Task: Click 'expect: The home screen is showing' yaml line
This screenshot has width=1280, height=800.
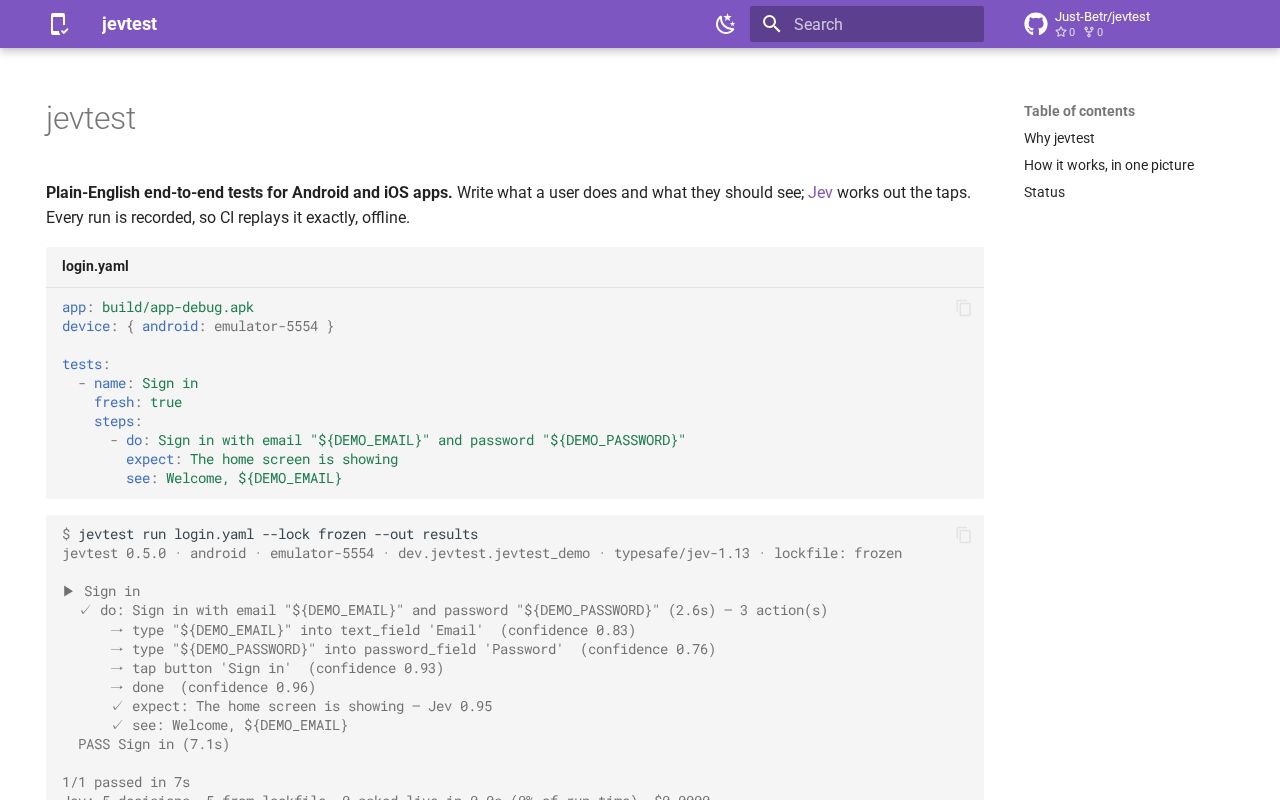Action: tap(262, 459)
